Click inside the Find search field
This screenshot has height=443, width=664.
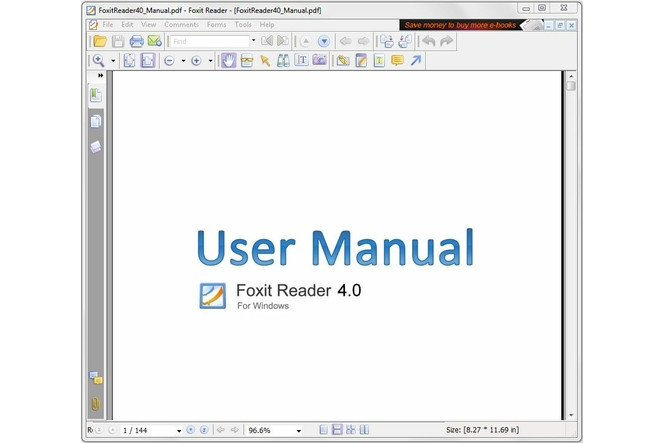tap(210, 41)
